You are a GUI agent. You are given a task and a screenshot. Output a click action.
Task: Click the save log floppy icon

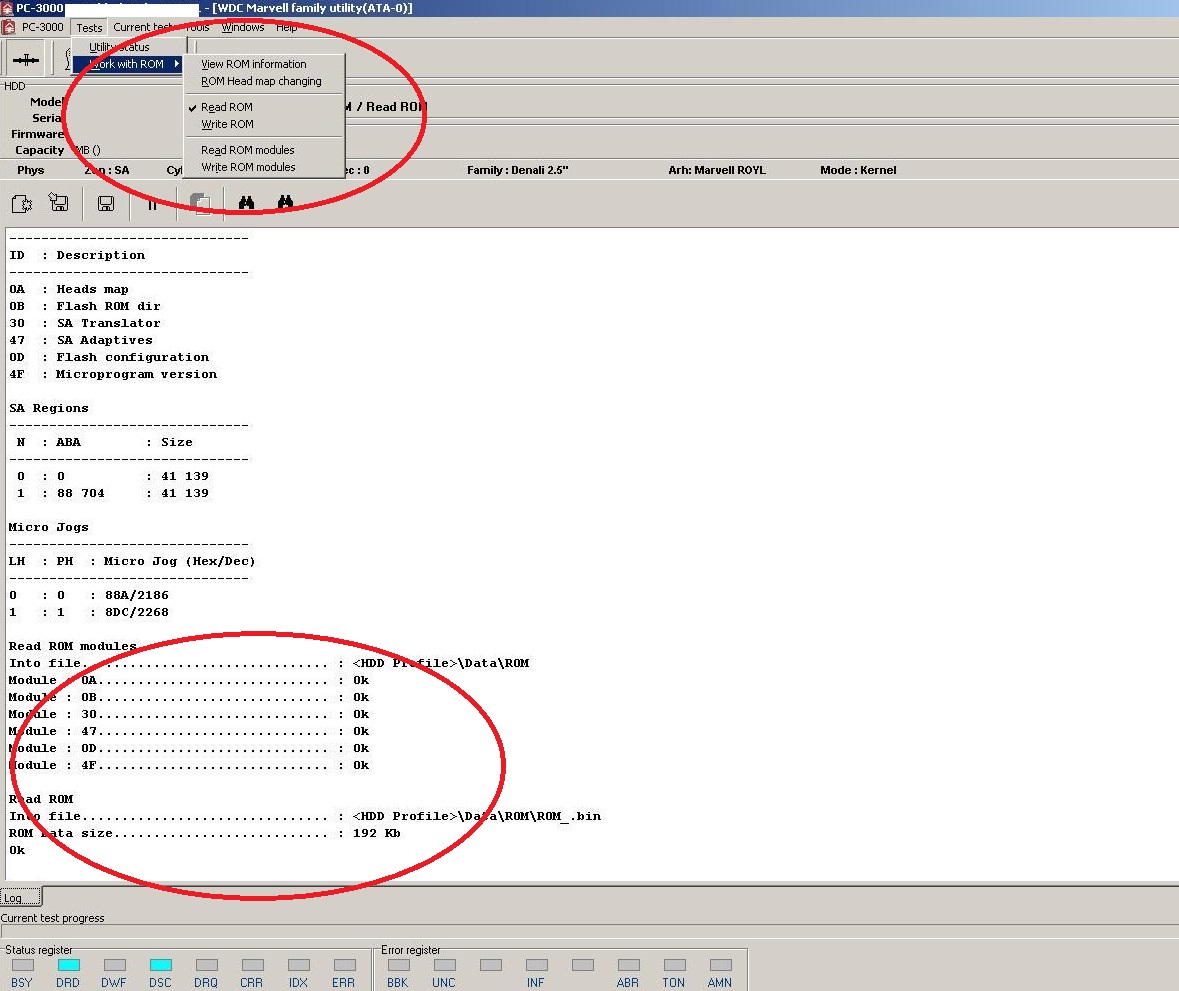tap(106, 203)
